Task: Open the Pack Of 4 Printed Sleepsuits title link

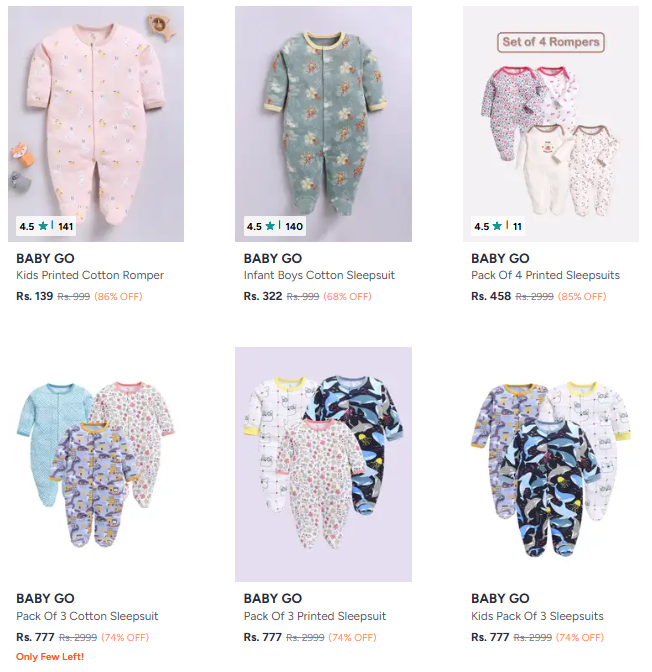Action: [545, 275]
